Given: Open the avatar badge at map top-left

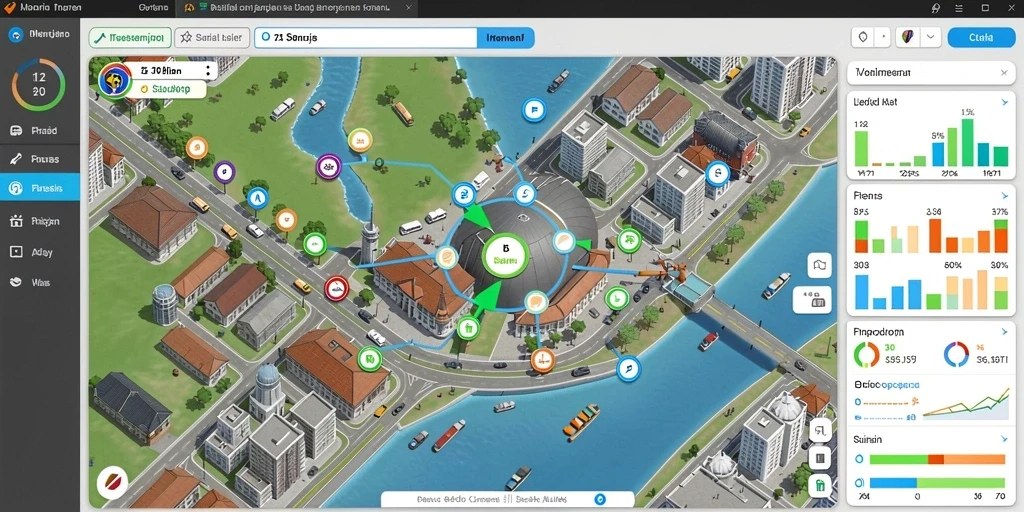Looking at the screenshot, I should (x=115, y=80).
